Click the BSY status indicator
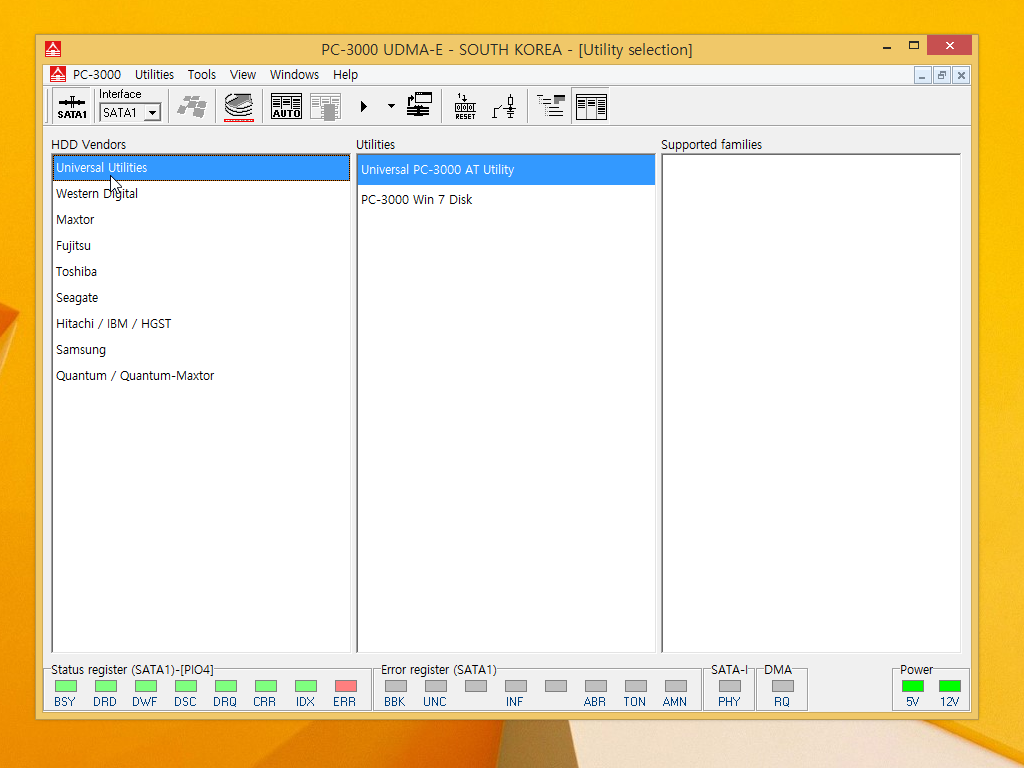 [65, 686]
